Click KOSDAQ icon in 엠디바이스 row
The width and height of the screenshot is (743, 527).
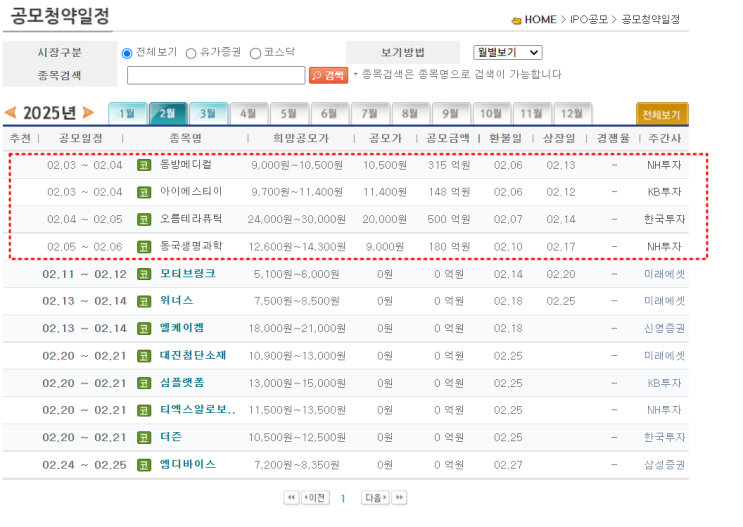pos(144,465)
